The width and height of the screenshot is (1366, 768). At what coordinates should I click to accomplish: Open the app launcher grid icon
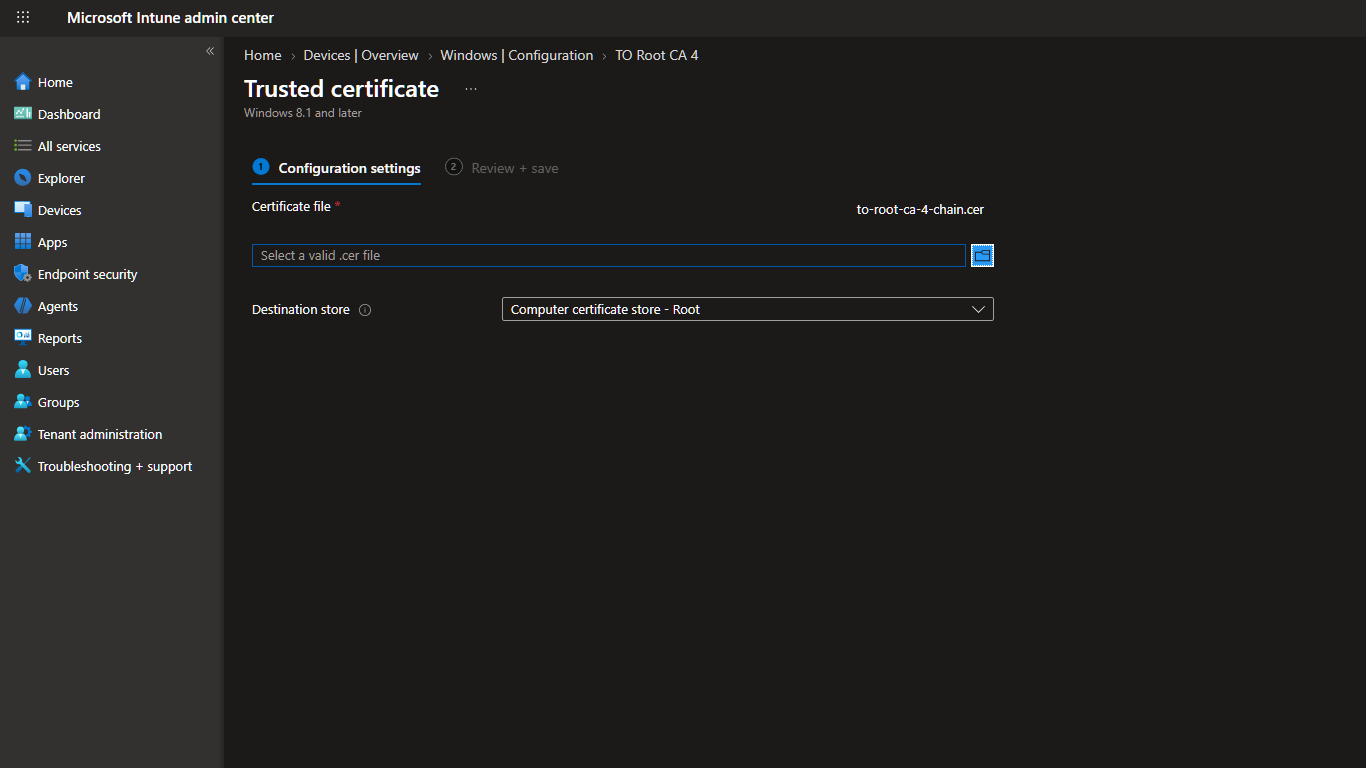tap(23, 17)
